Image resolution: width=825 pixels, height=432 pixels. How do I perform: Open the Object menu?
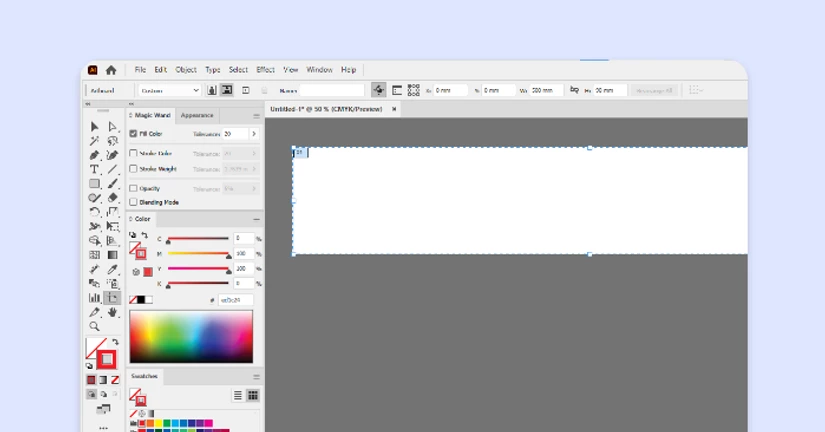coord(186,69)
